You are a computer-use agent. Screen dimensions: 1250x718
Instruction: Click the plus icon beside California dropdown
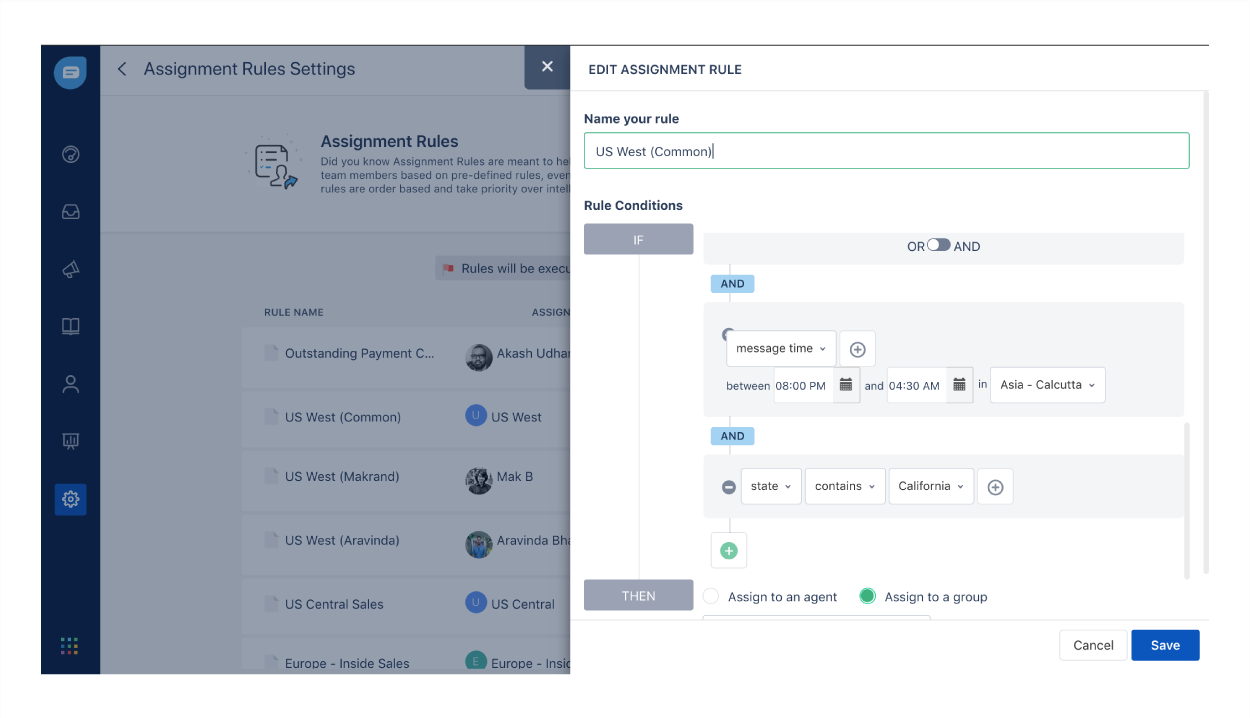pyautogui.click(x=995, y=487)
